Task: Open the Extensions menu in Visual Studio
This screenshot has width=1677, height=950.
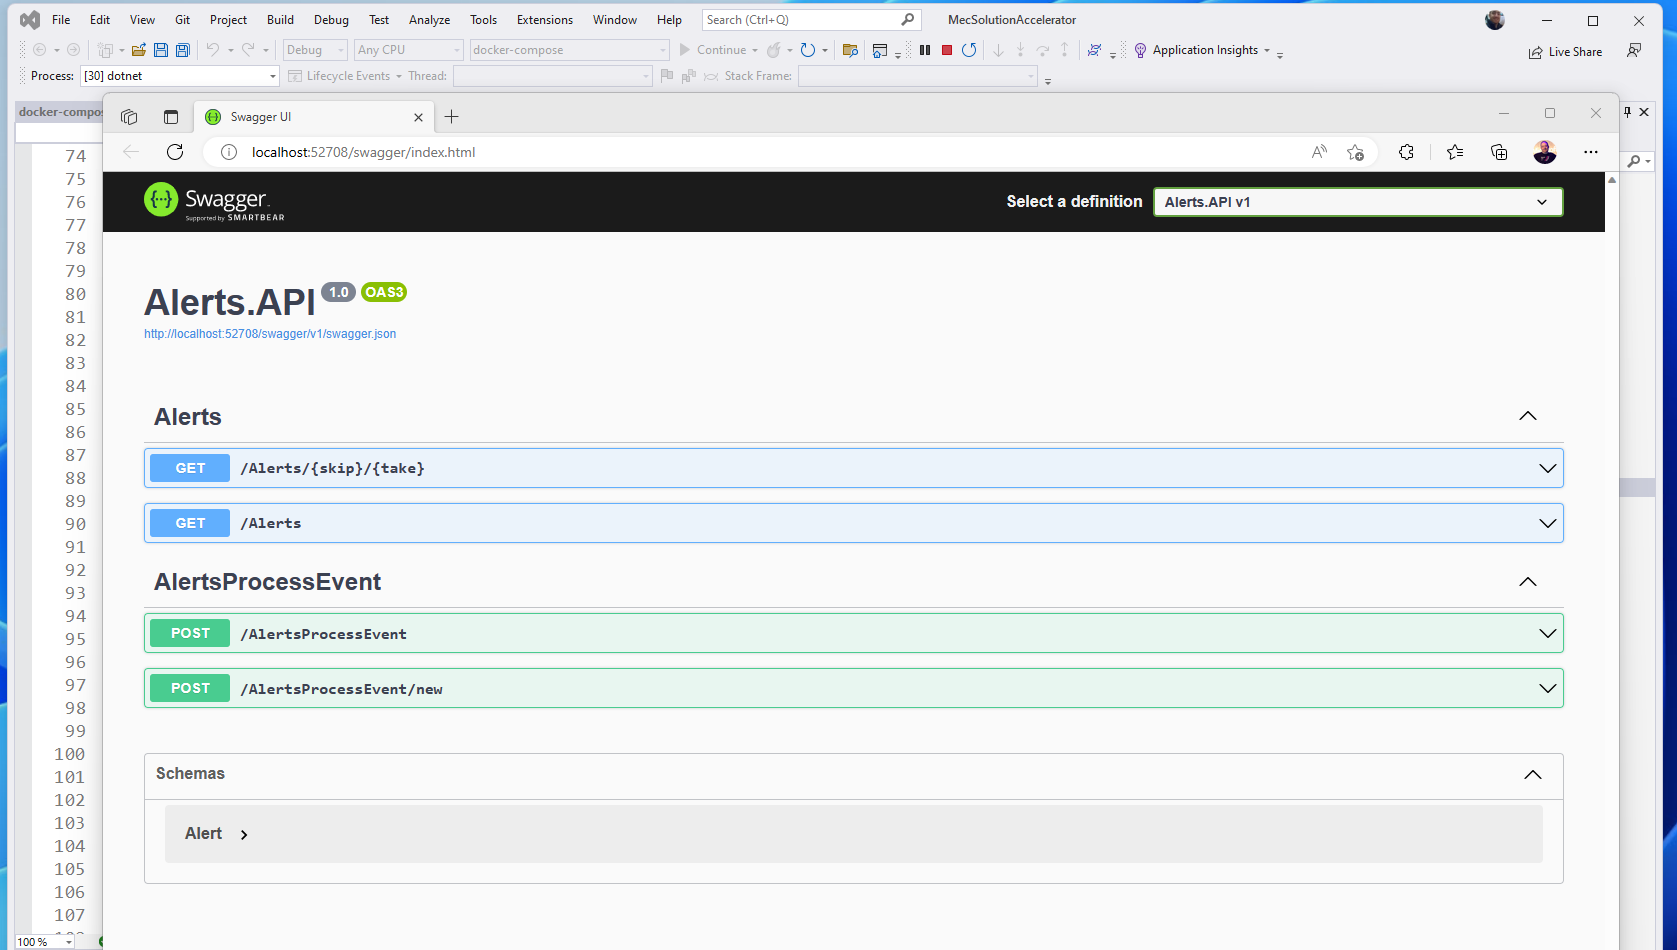Action: point(545,20)
